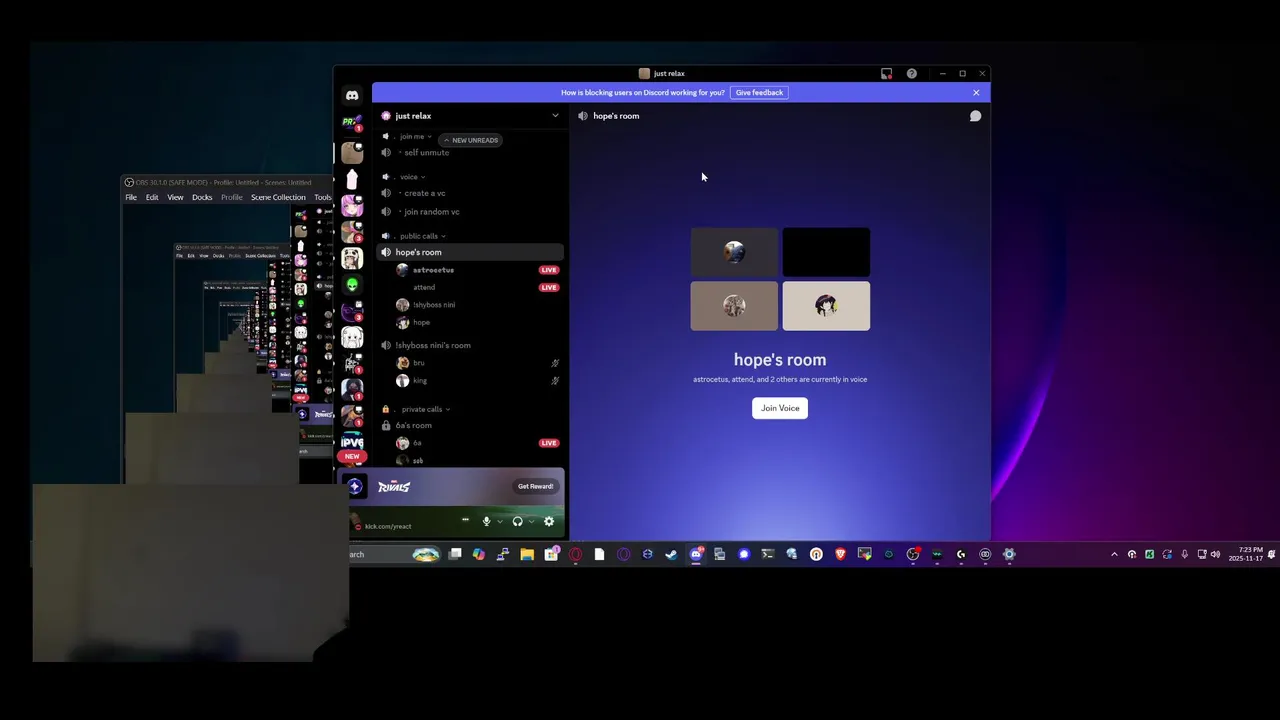
Task: Open the IPV6 server icon
Action: click(352, 442)
